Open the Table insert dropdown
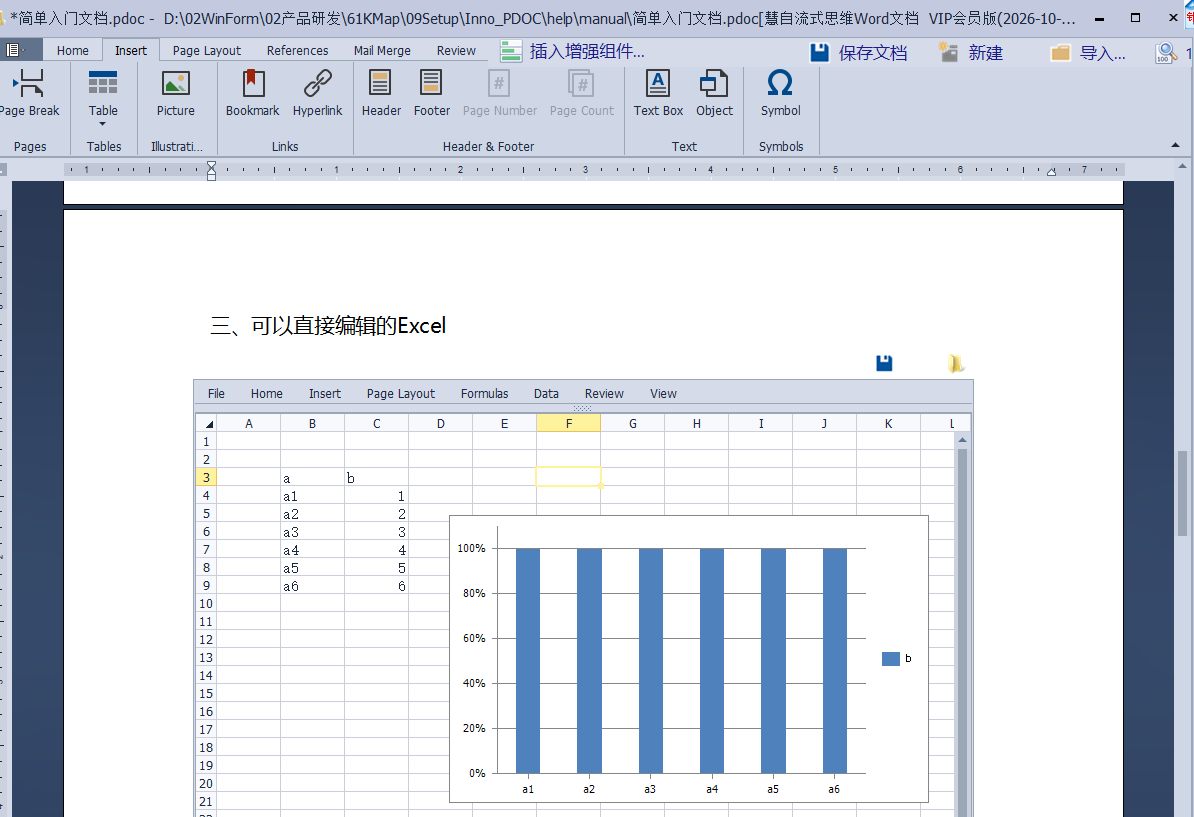This screenshot has width=1194, height=817. (x=103, y=98)
